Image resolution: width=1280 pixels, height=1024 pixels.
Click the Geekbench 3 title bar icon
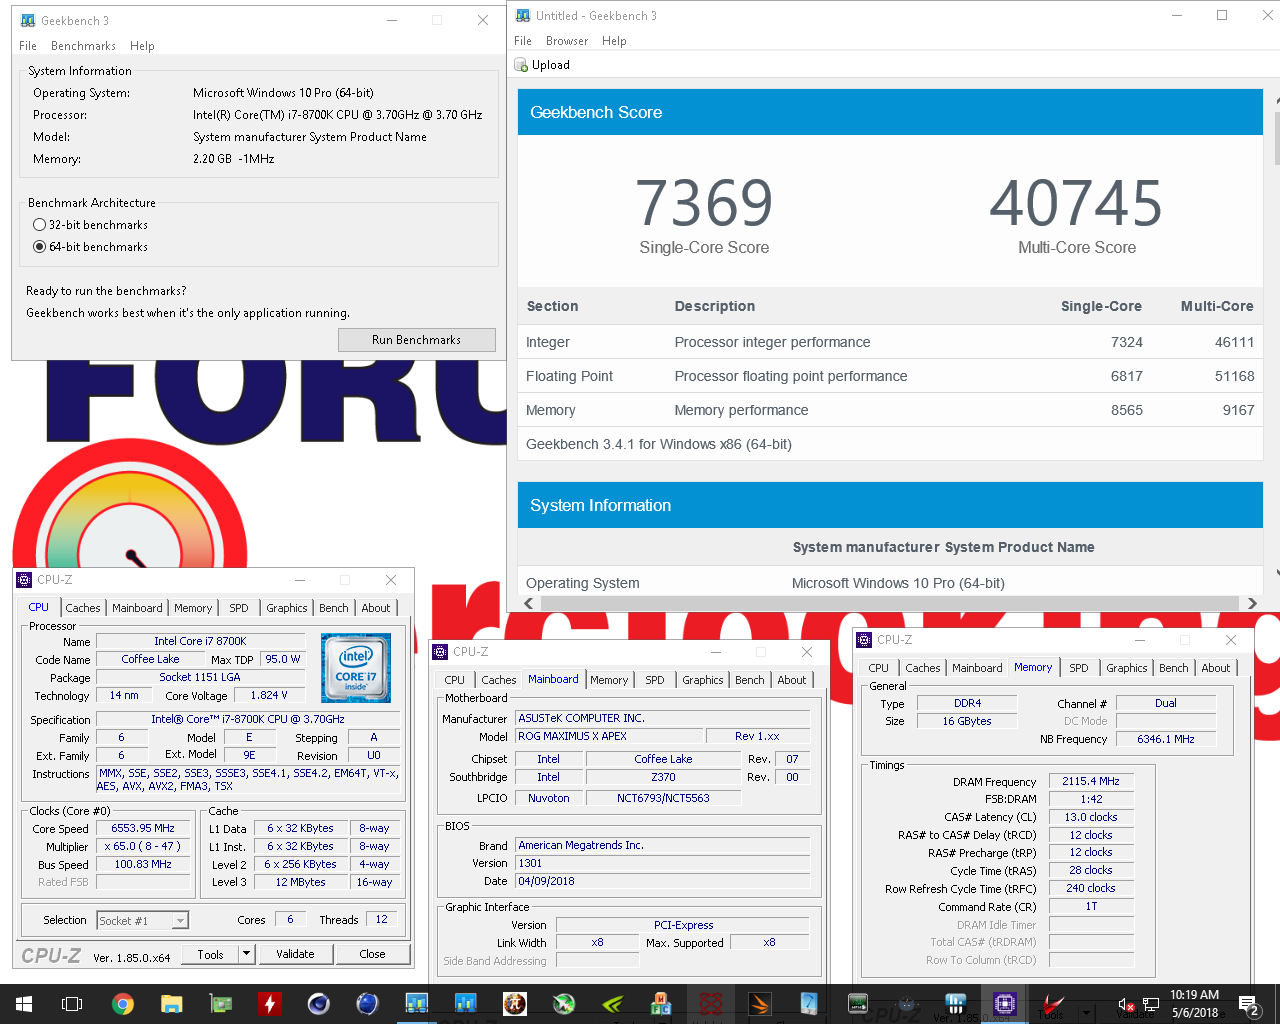[x=28, y=20]
